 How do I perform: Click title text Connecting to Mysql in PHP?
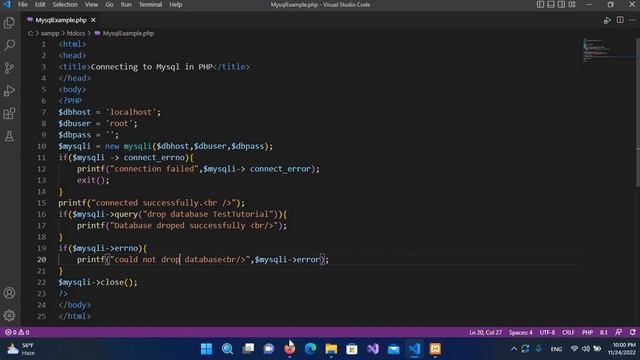click(152, 67)
